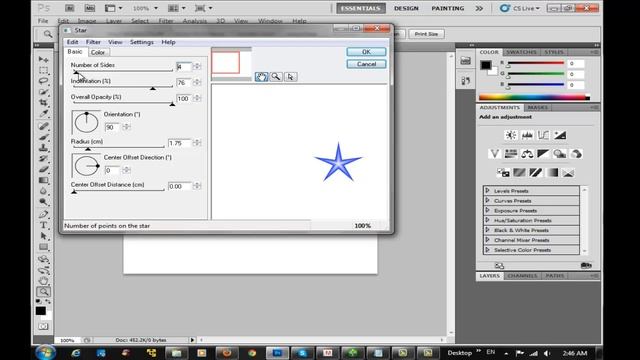Add a Curves adjustment
This screenshot has width=640, height=360.
(543, 135)
